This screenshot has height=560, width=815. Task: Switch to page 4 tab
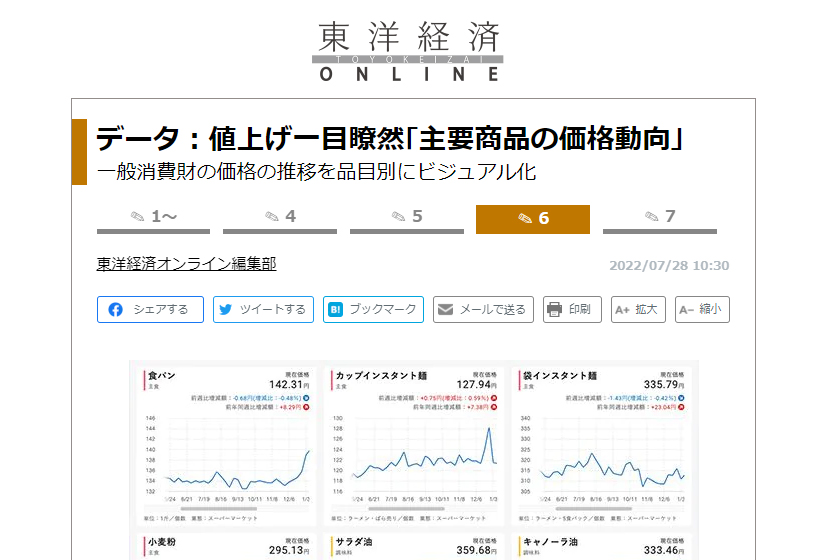click(280, 218)
